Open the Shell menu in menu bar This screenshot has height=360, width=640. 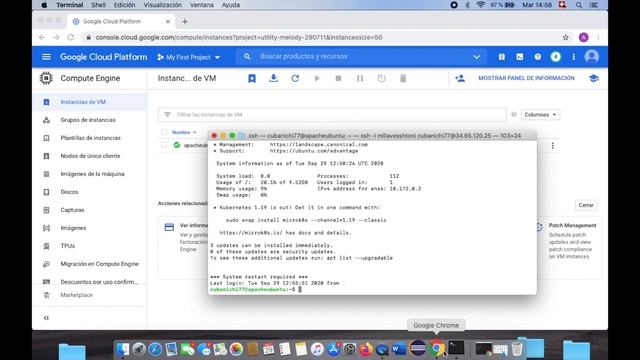pos(98,5)
